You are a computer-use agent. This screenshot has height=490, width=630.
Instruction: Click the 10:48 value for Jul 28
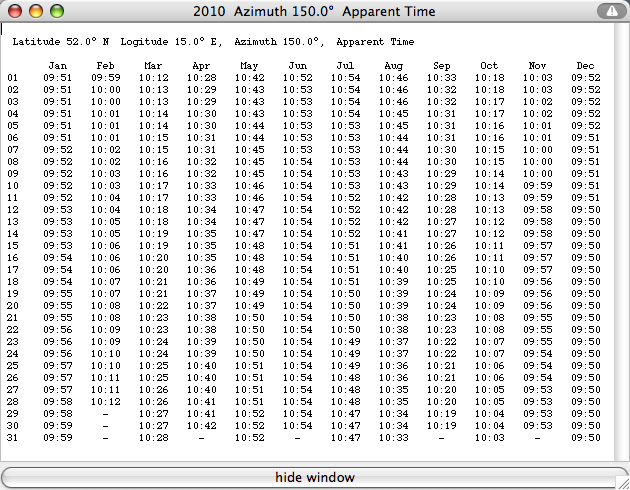pos(346,402)
